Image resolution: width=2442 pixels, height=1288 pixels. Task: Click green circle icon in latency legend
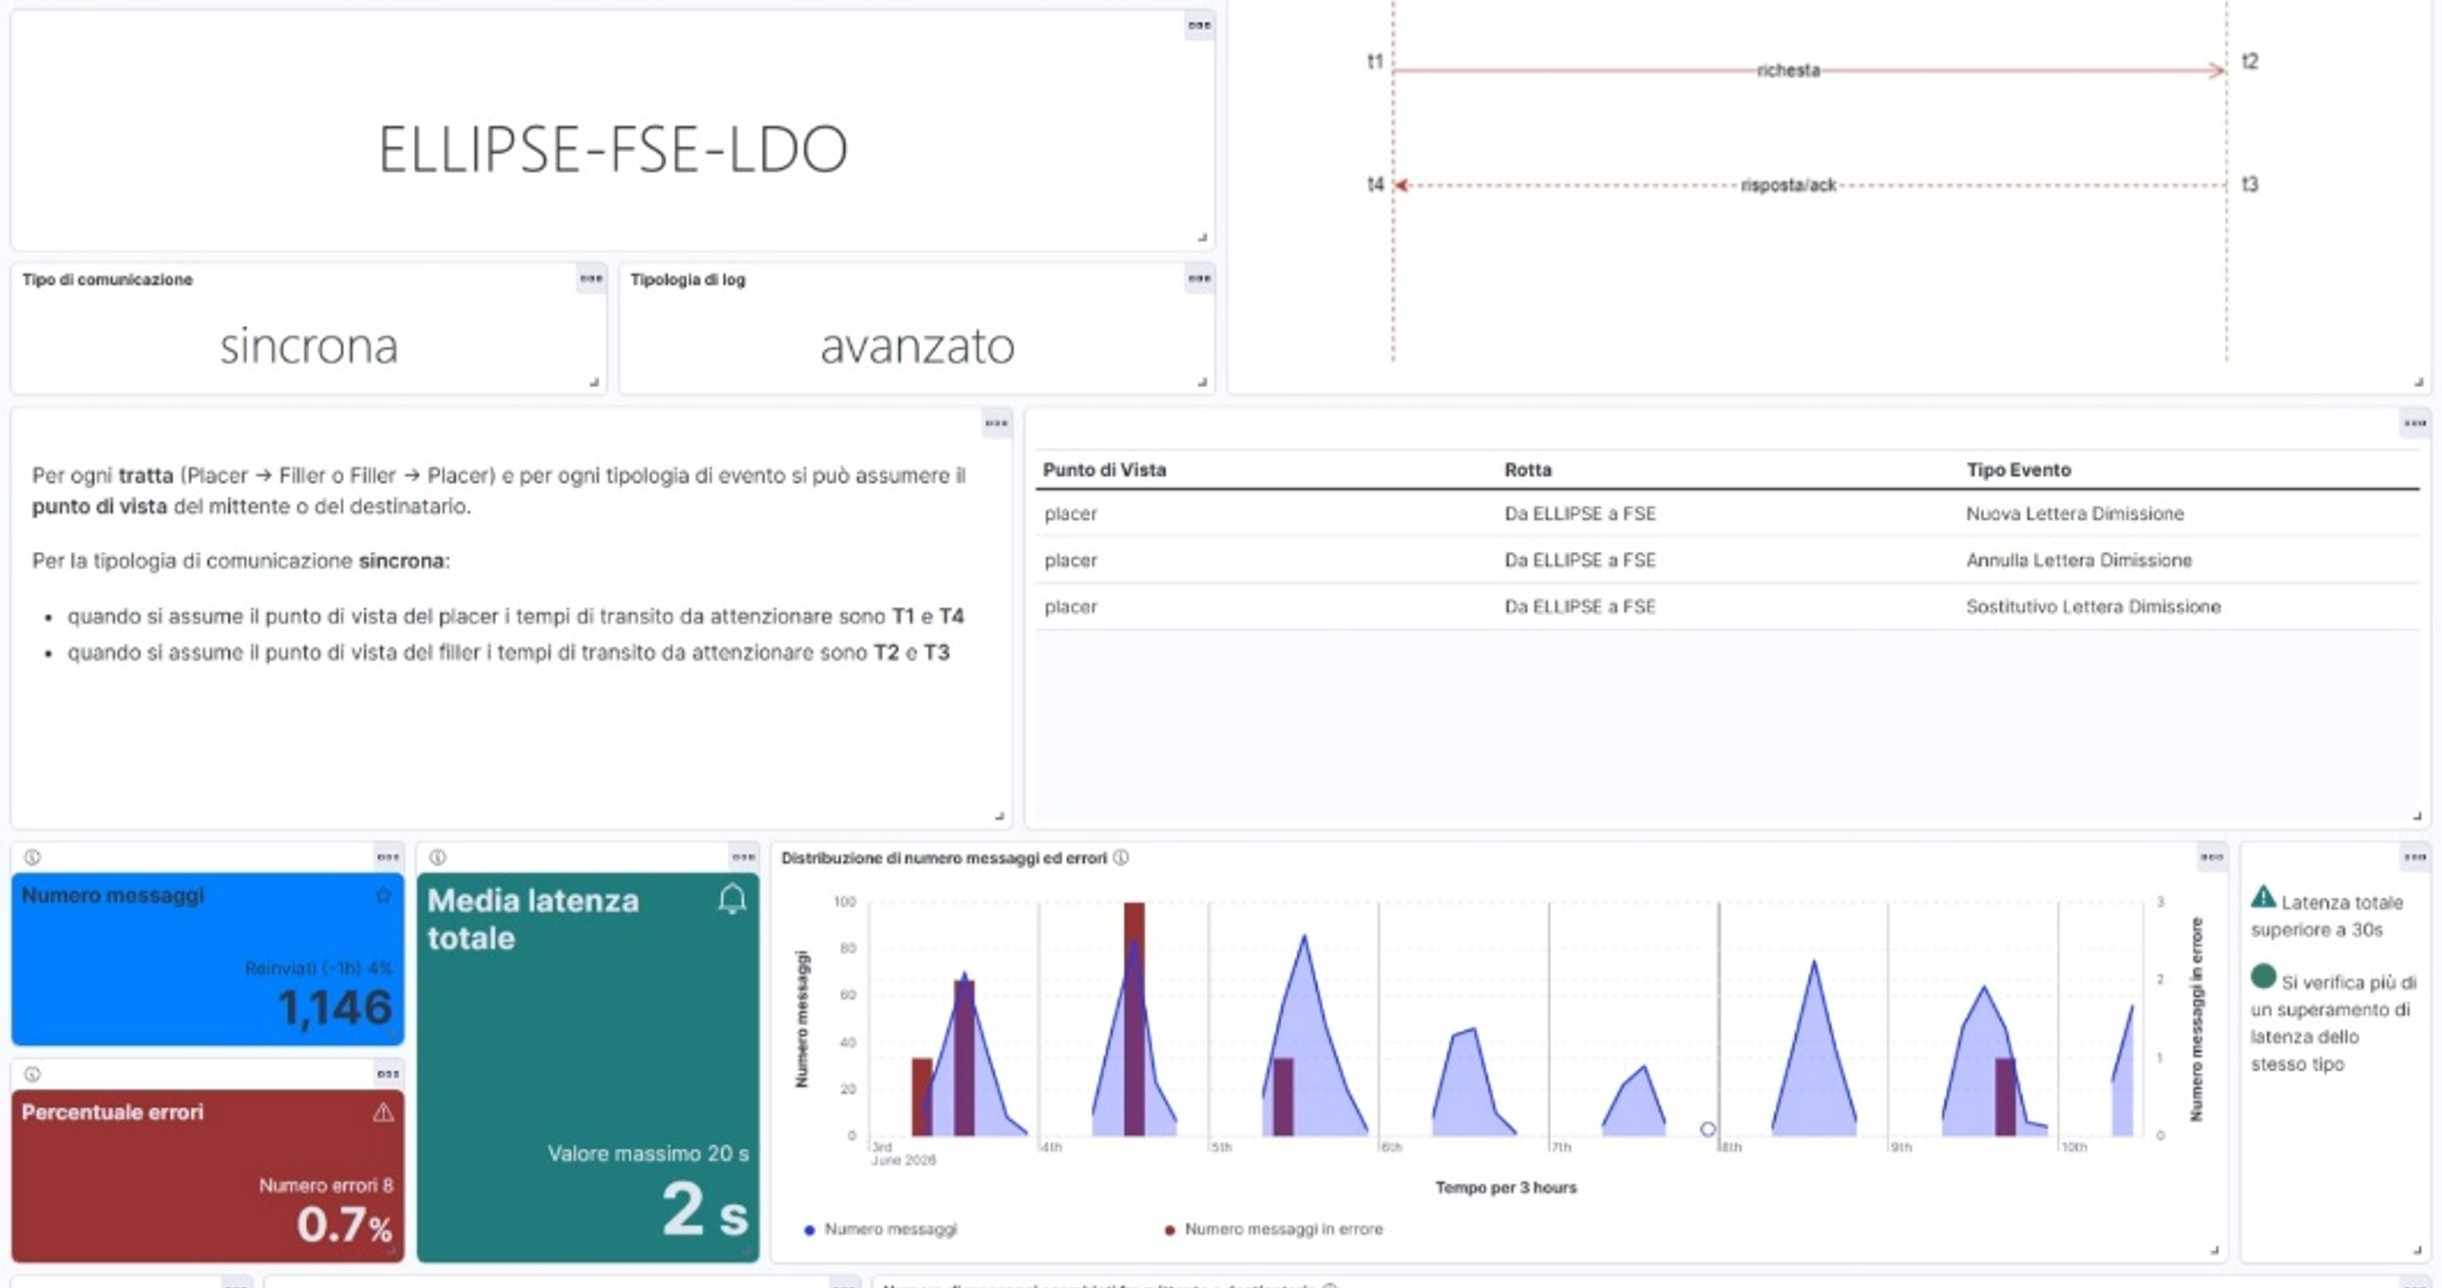[x=2263, y=977]
